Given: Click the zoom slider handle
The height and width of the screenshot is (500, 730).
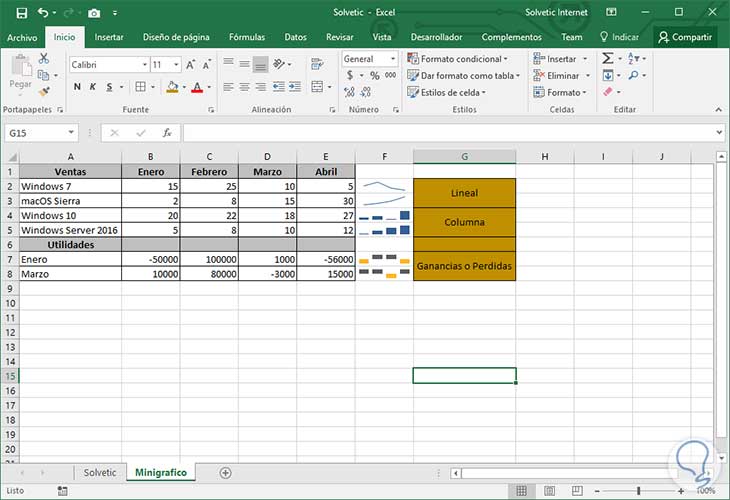Looking at the screenshot, I should coord(639,491).
